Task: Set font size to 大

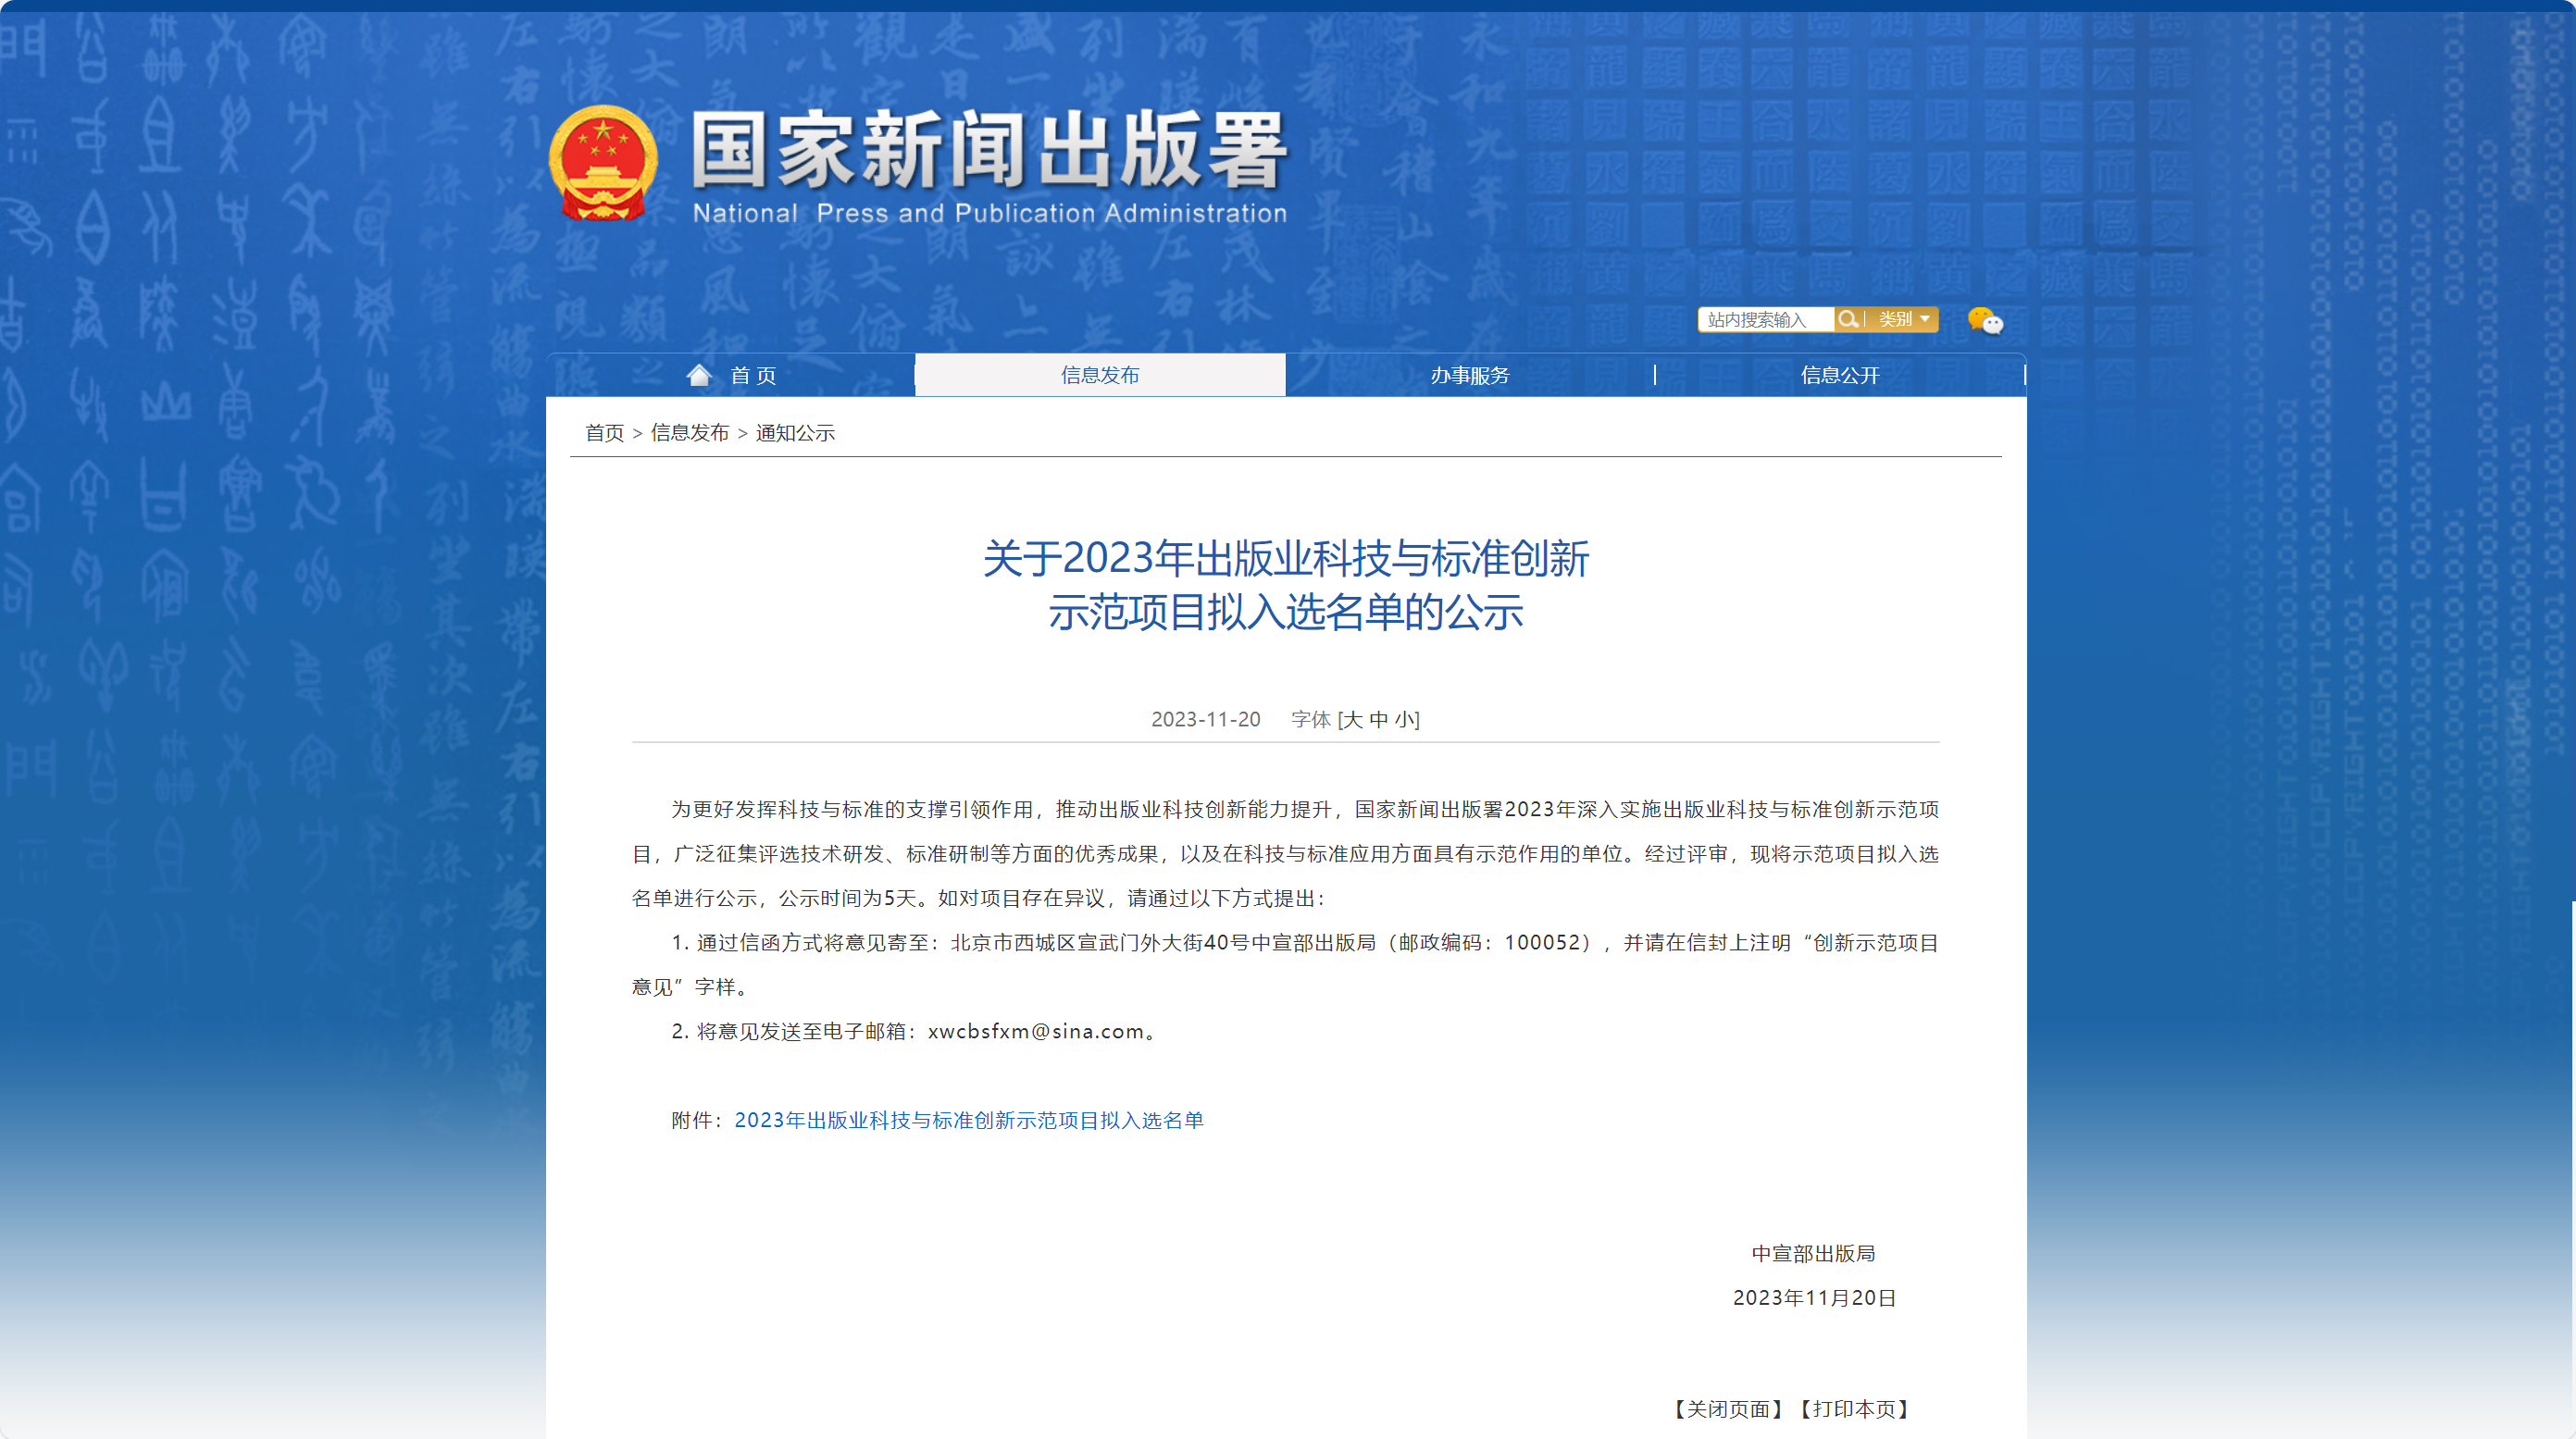Action: (x=1353, y=719)
